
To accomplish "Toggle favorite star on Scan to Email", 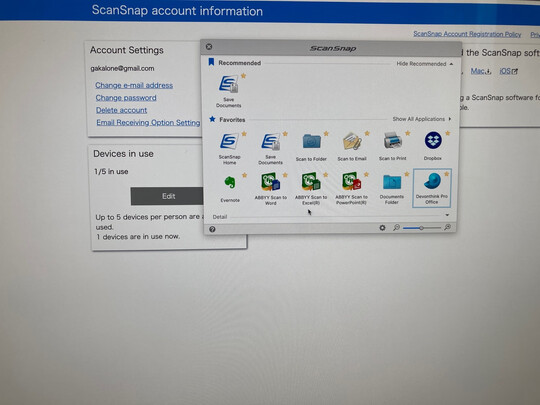I will point(367,133).
